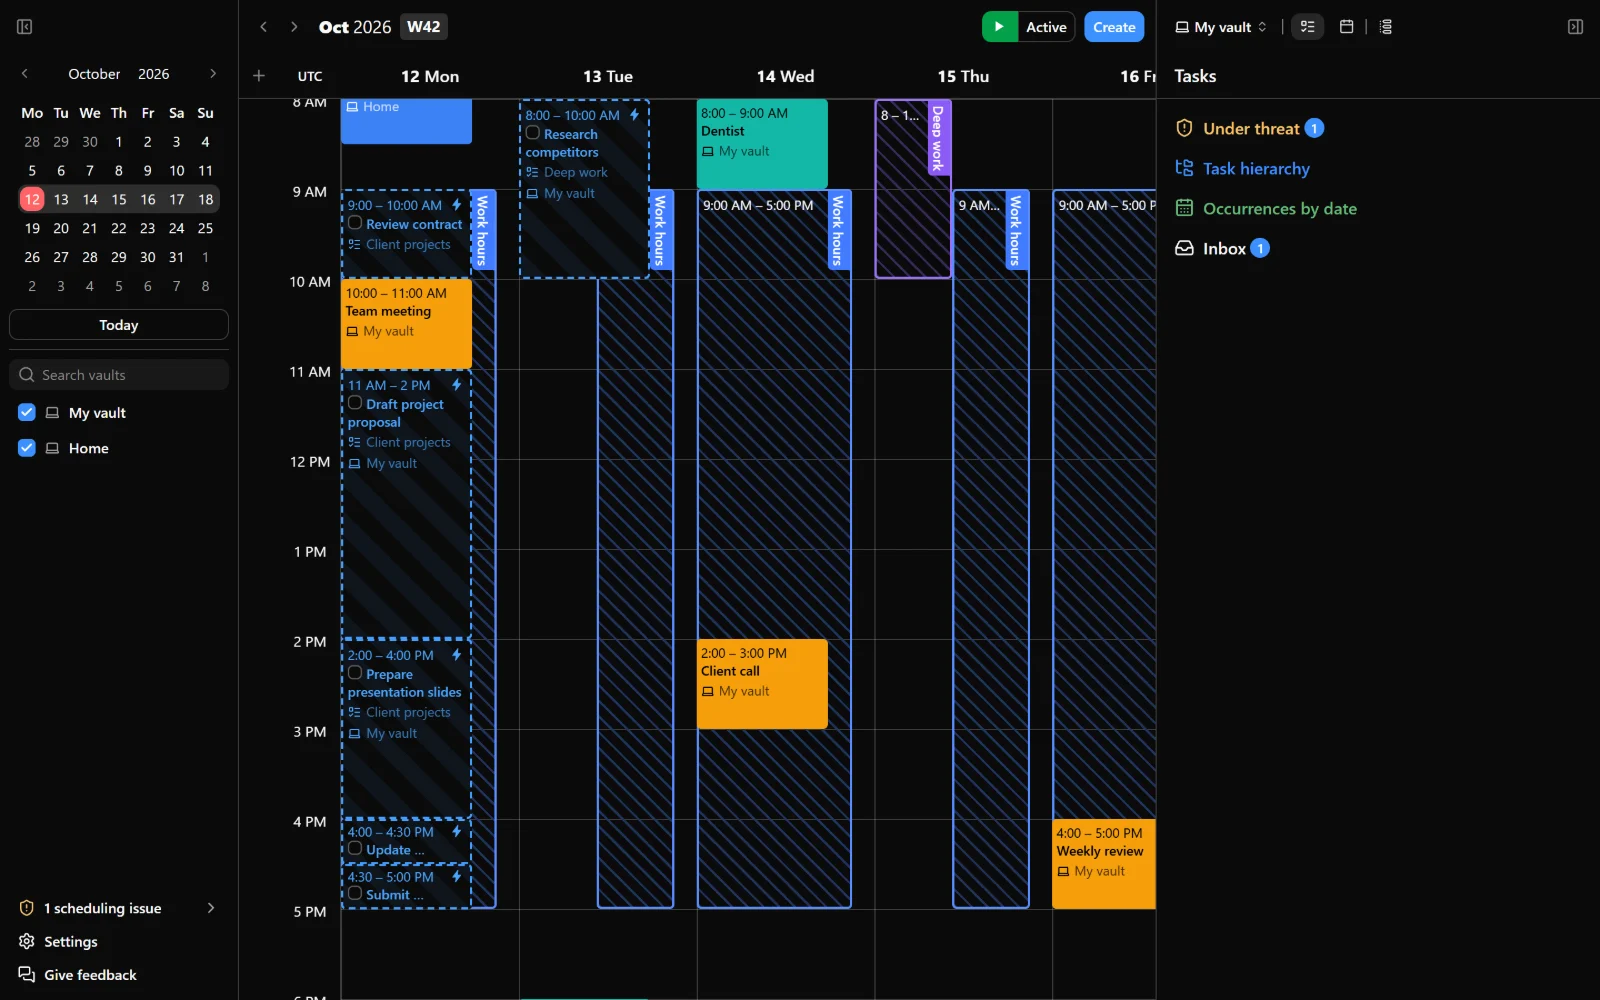The height and width of the screenshot is (1000, 1600).
Task: Switch to task list view icon
Action: [1307, 27]
